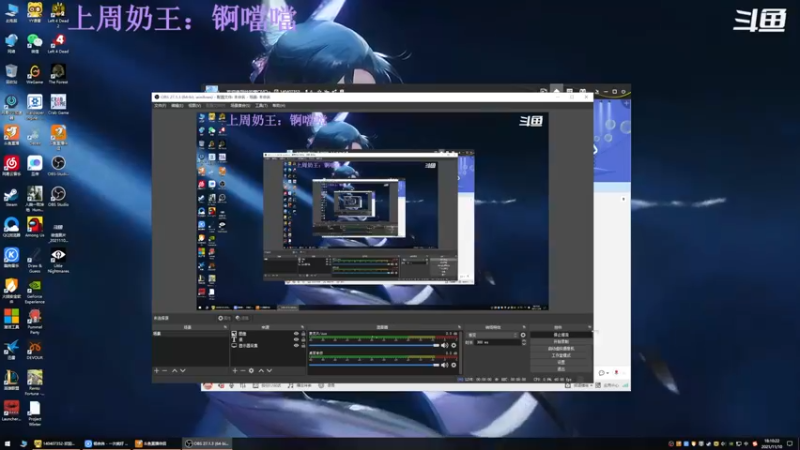Toggle the lock on the 图像 image source
800x450 pixels.
pos(303,333)
